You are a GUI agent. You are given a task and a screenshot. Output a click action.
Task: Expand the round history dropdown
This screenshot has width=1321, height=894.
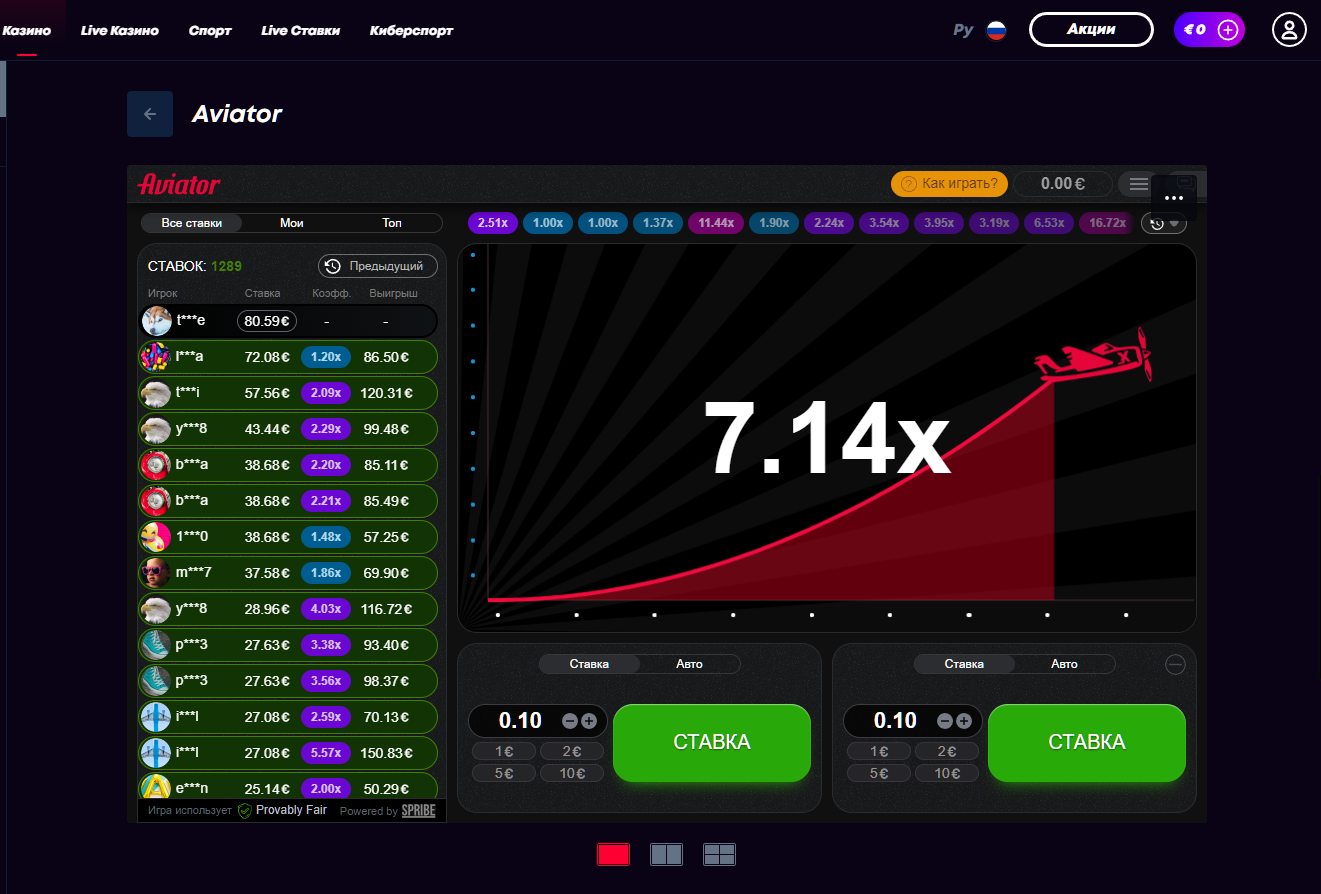pyautogui.click(x=1164, y=223)
